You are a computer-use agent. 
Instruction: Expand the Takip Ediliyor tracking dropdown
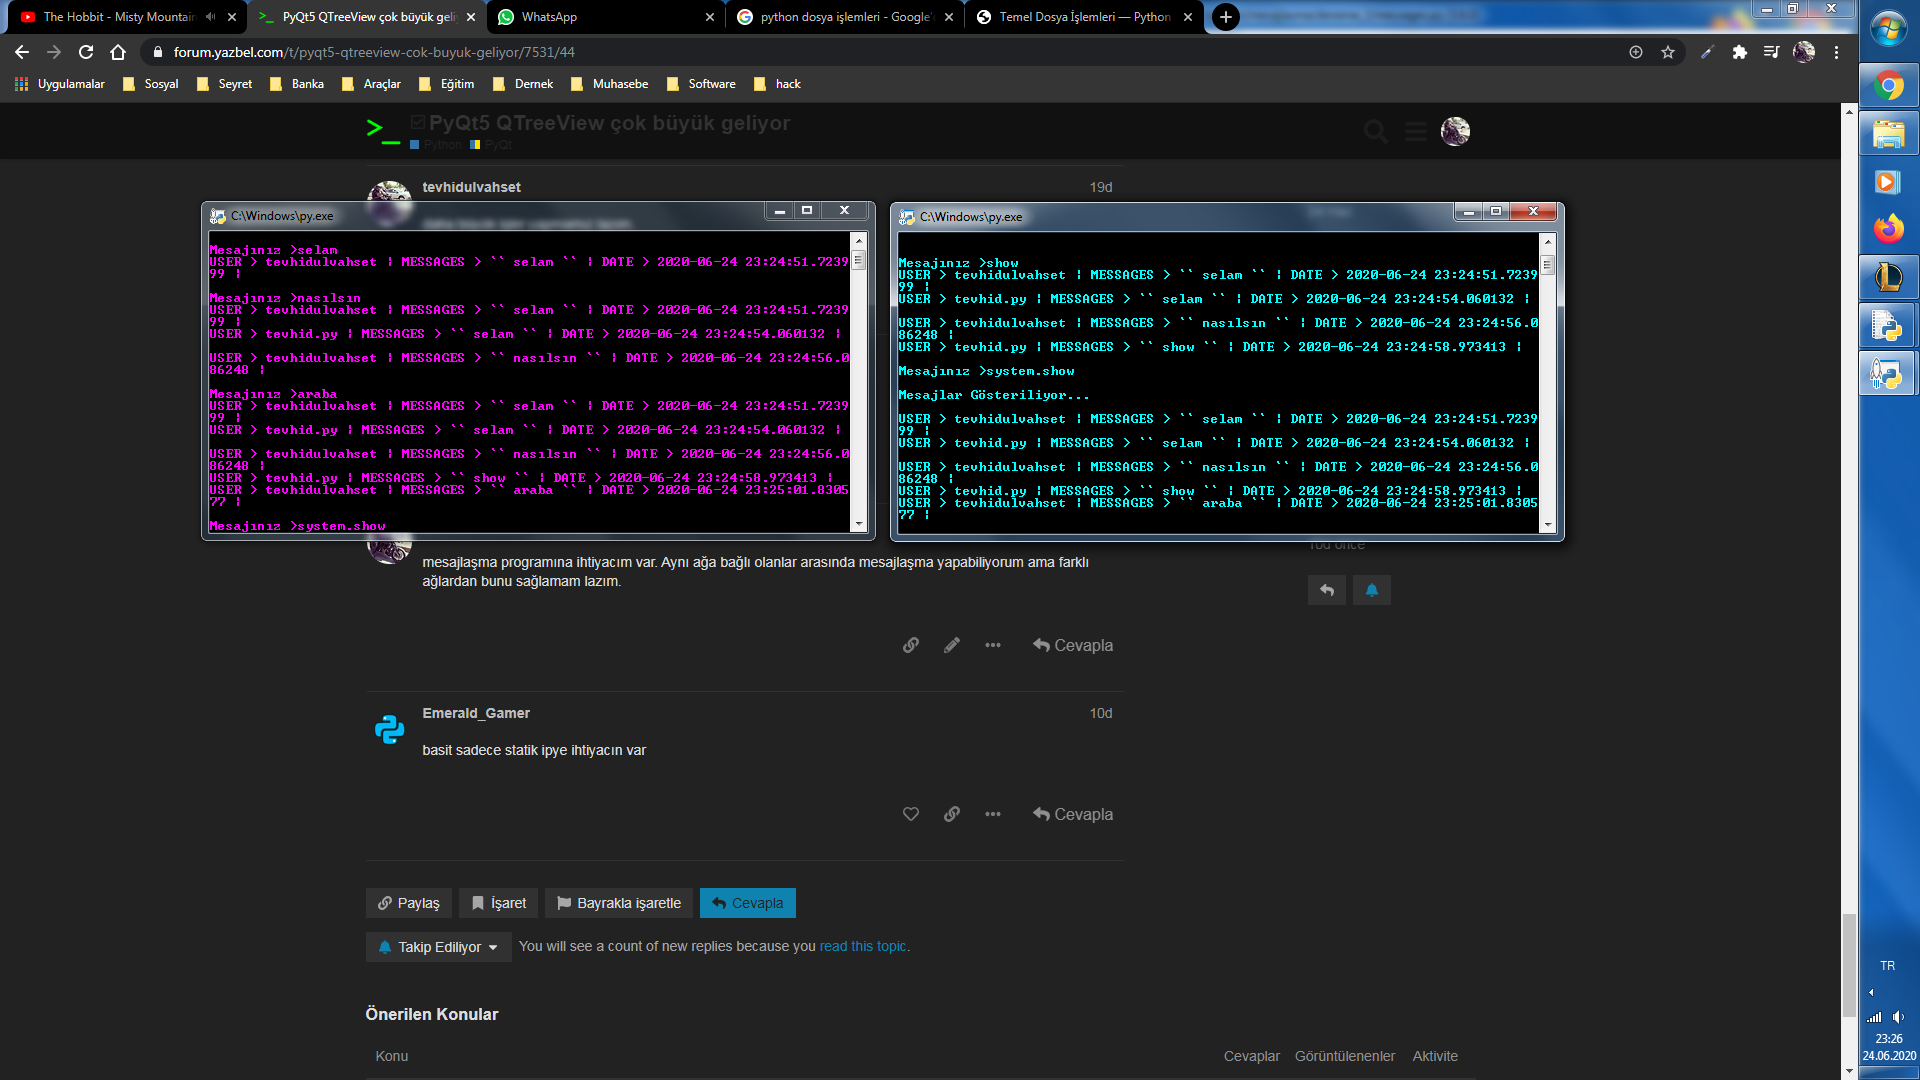(x=439, y=947)
